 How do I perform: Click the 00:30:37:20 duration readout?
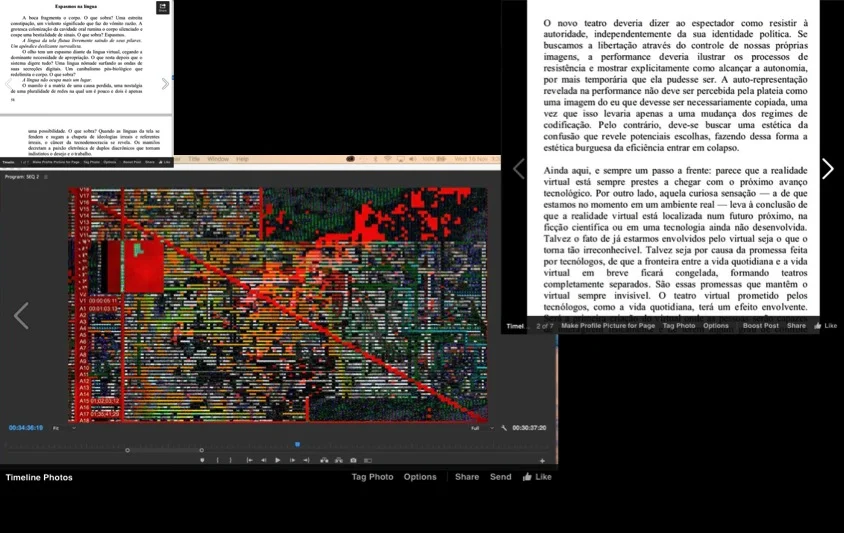pyautogui.click(x=529, y=428)
